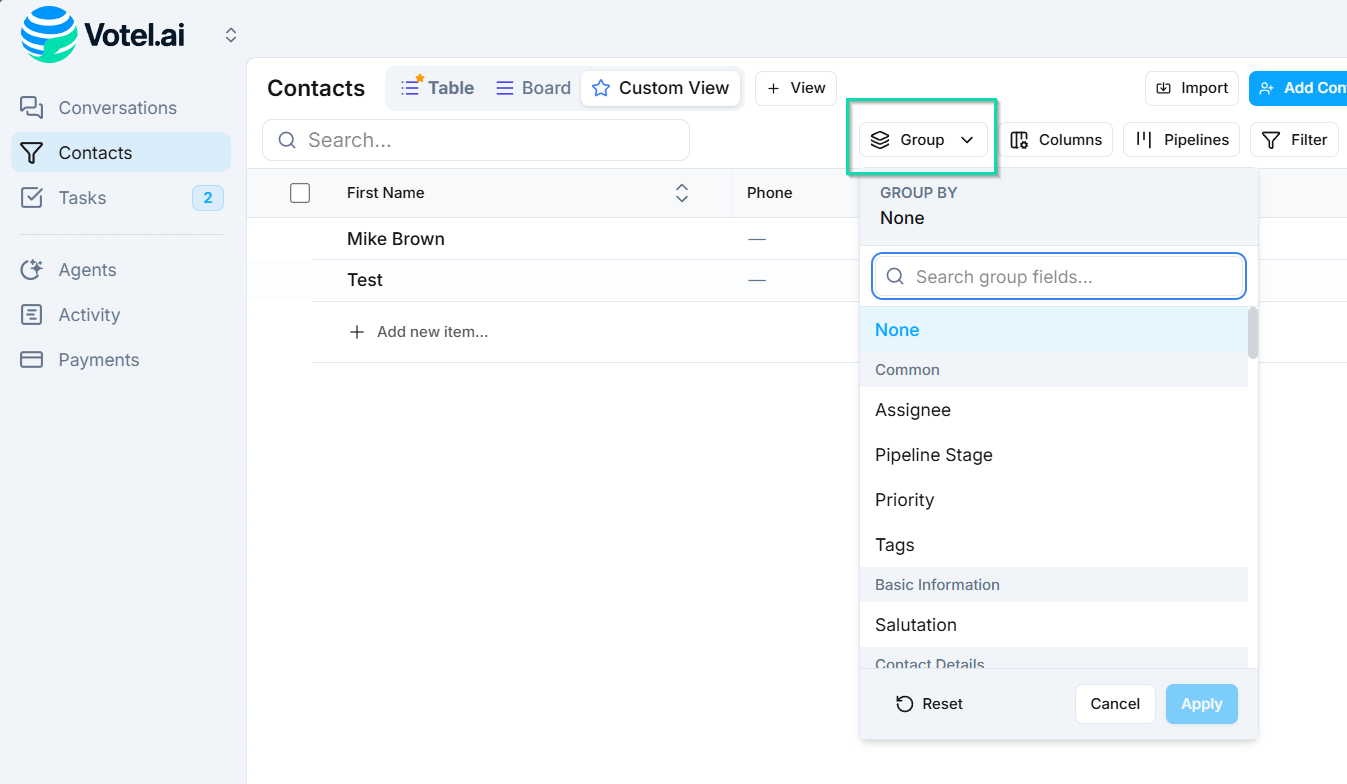Reset the group by settings

pyautogui.click(x=929, y=703)
